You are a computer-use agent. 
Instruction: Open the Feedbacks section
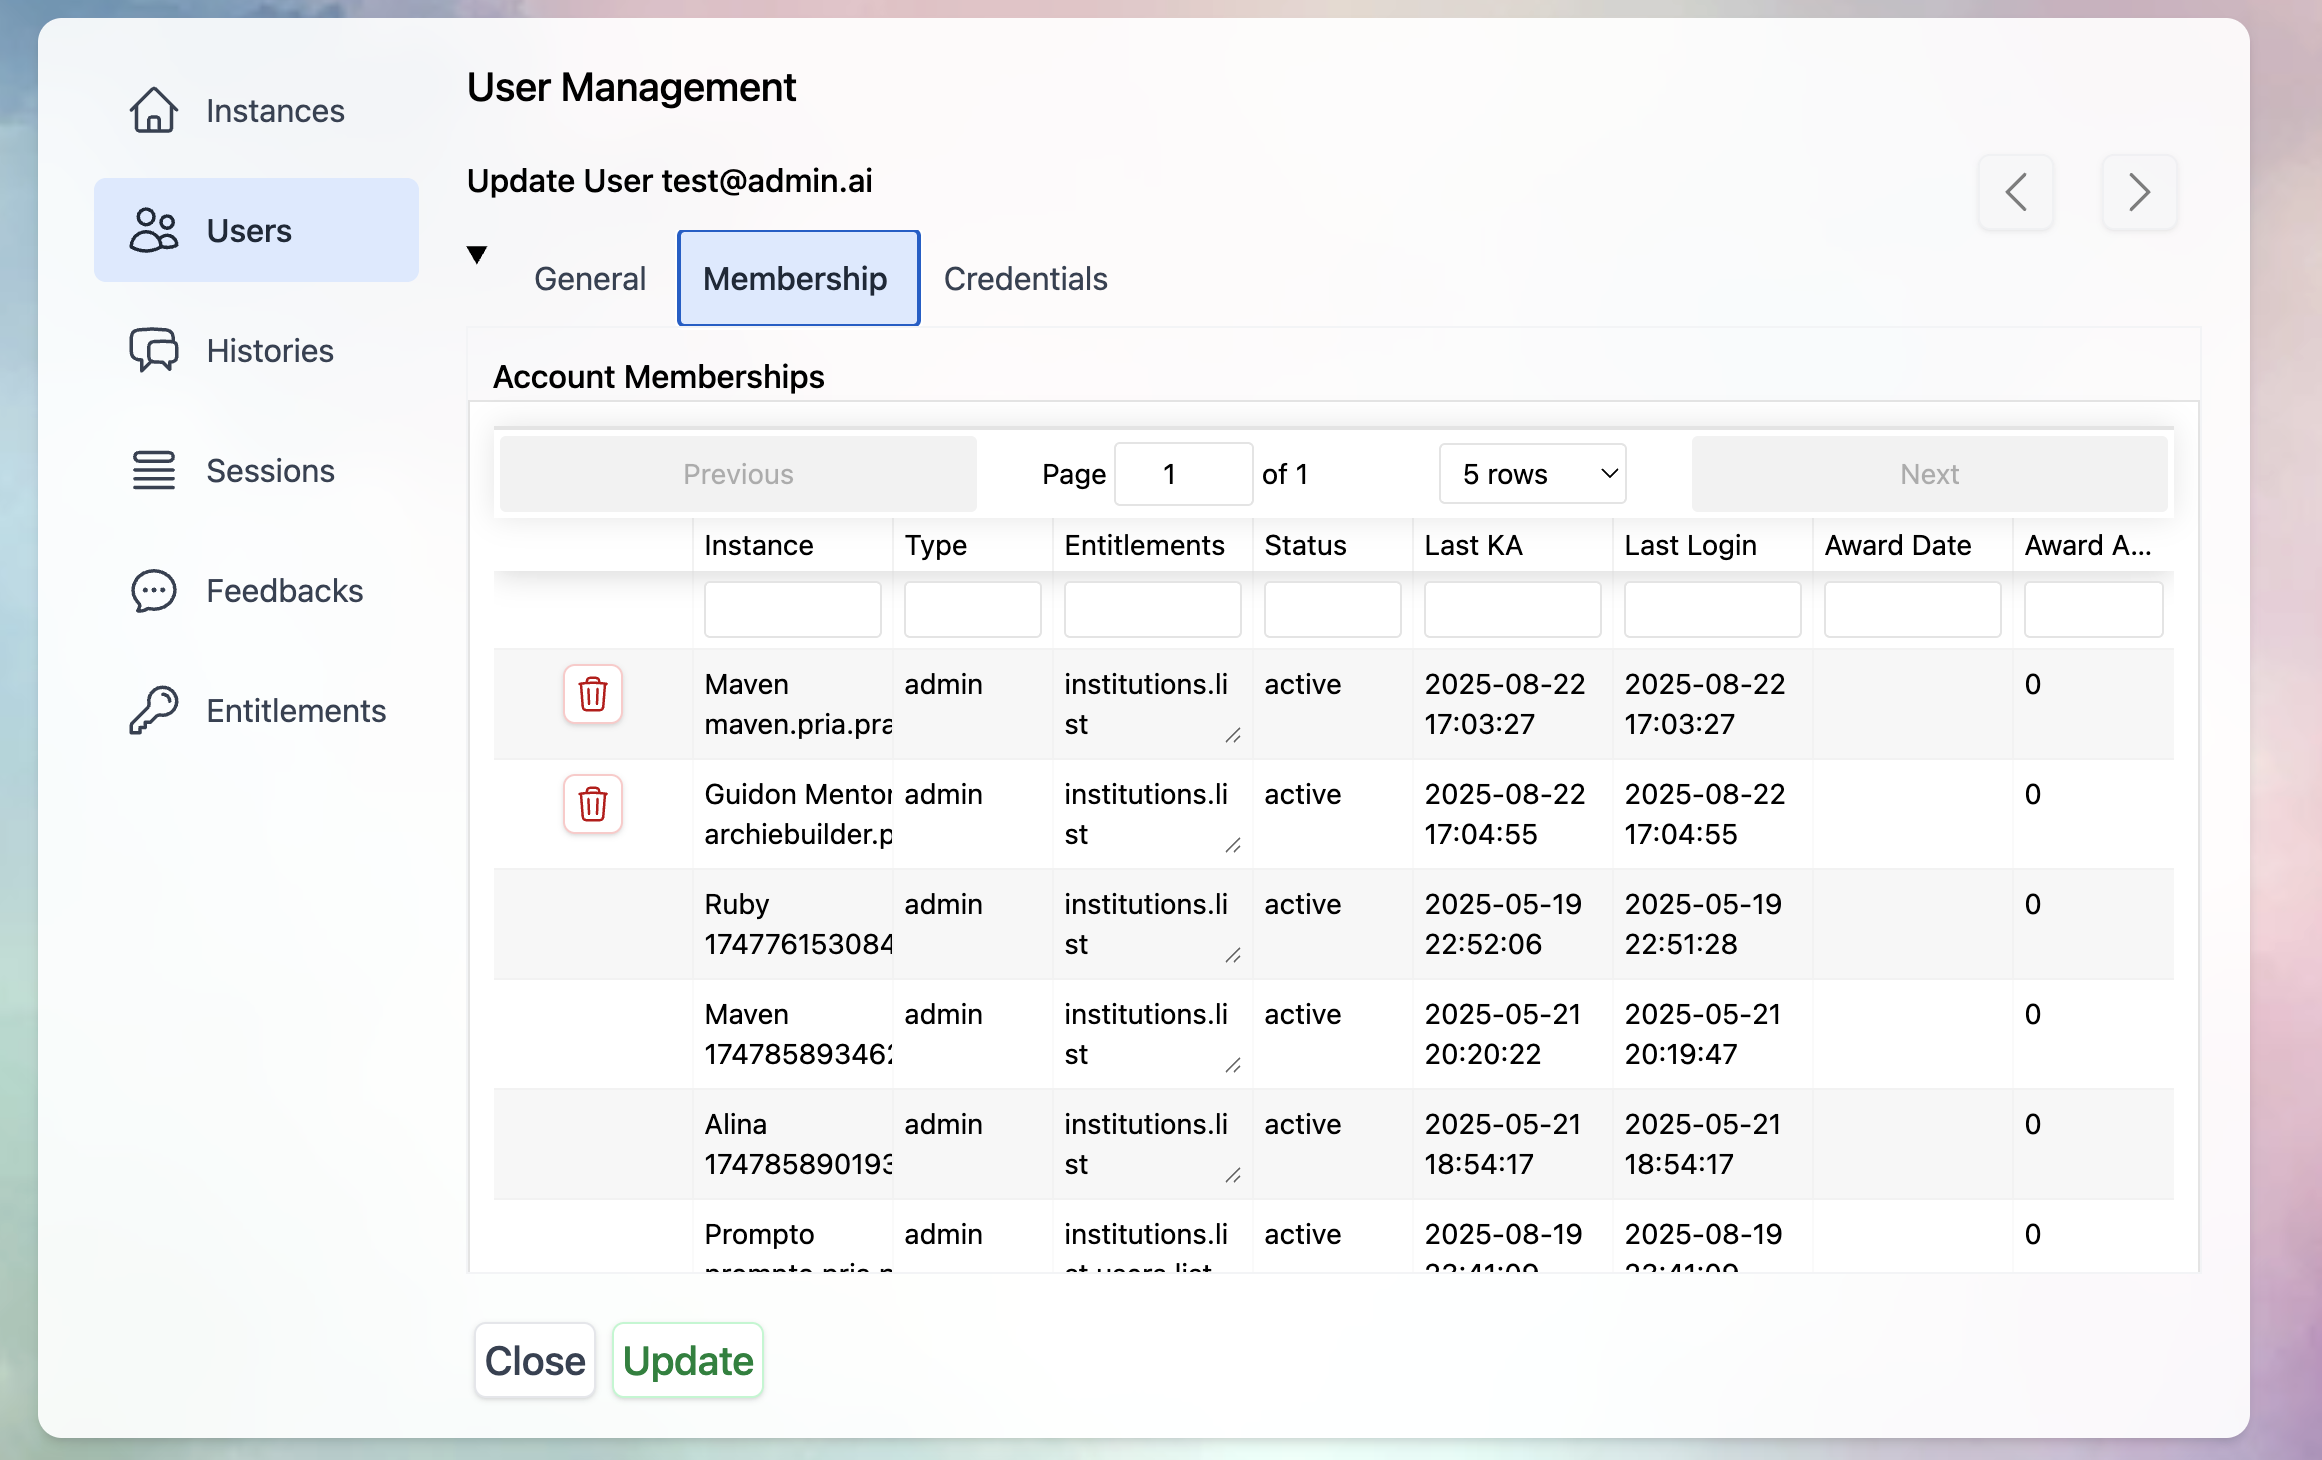(284, 590)
